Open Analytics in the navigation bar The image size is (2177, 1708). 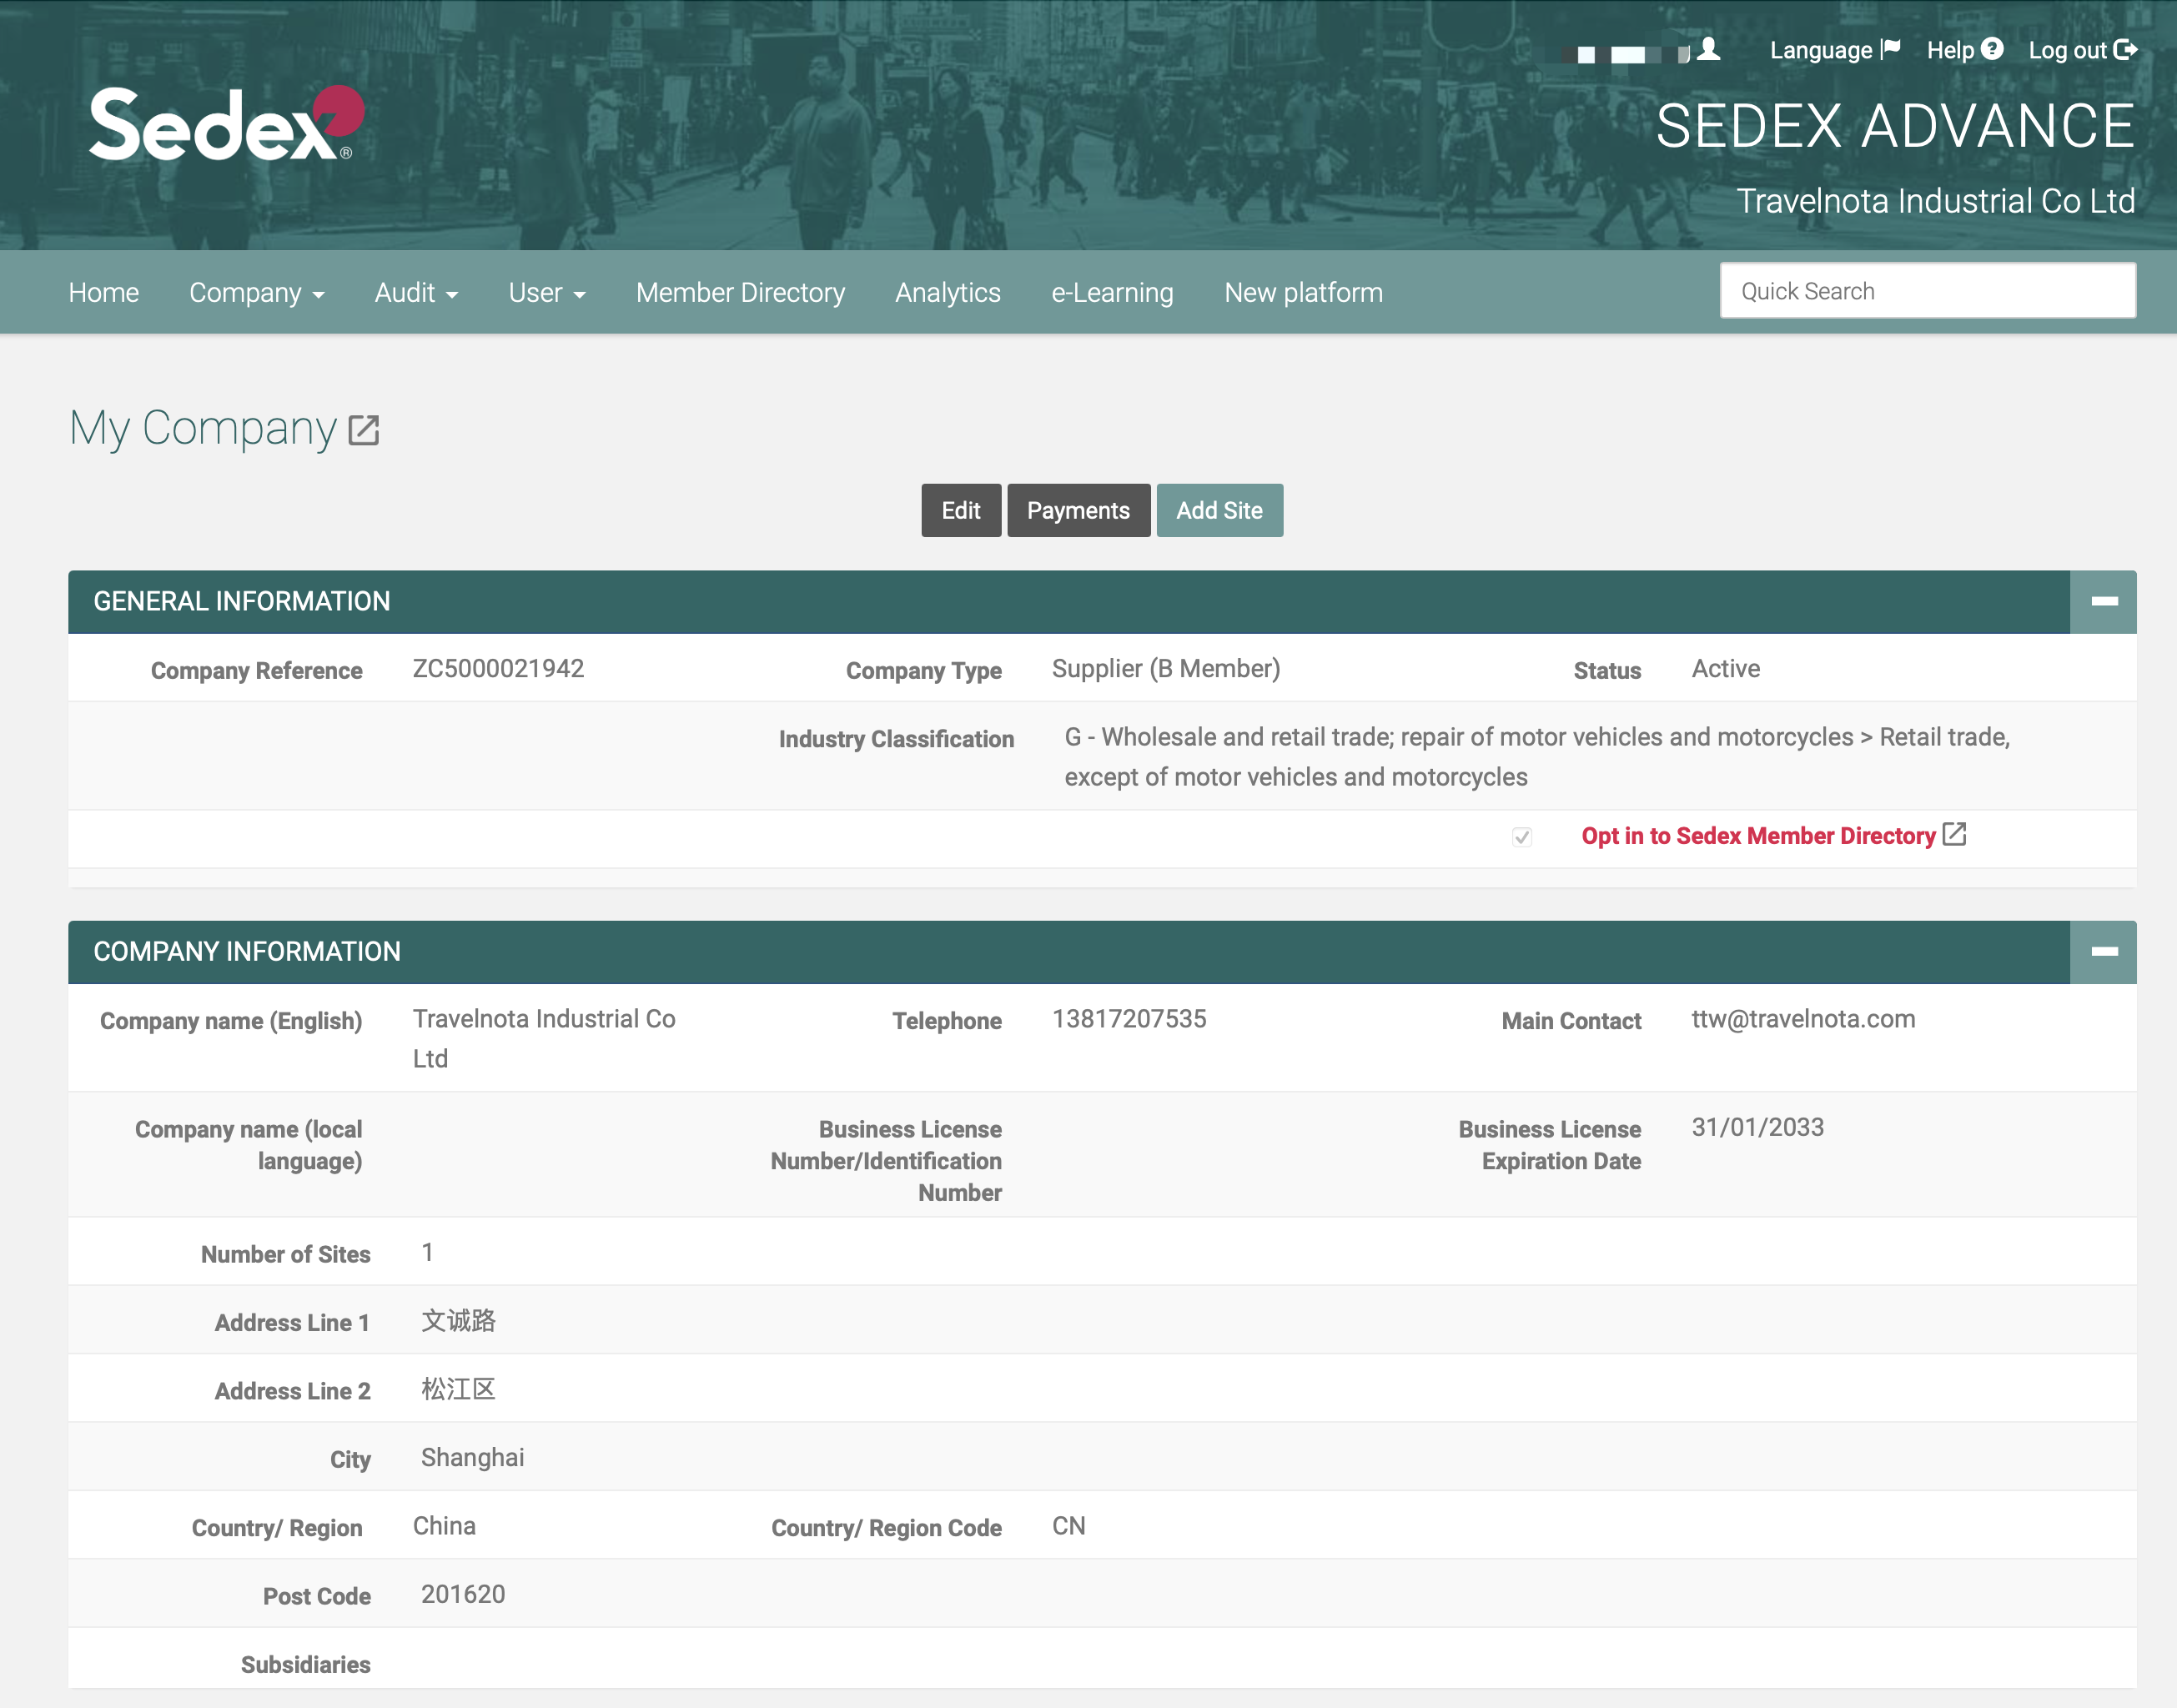(947, 293)
